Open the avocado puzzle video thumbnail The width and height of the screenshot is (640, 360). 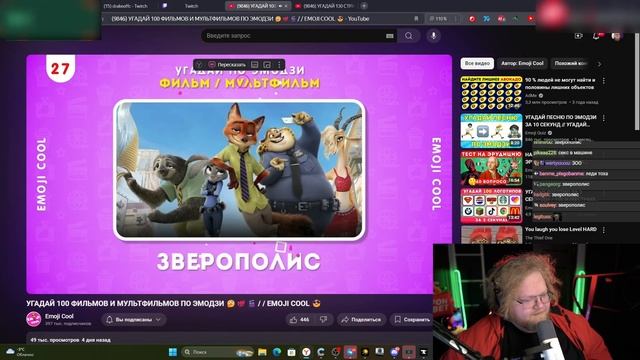pos(491,93)
